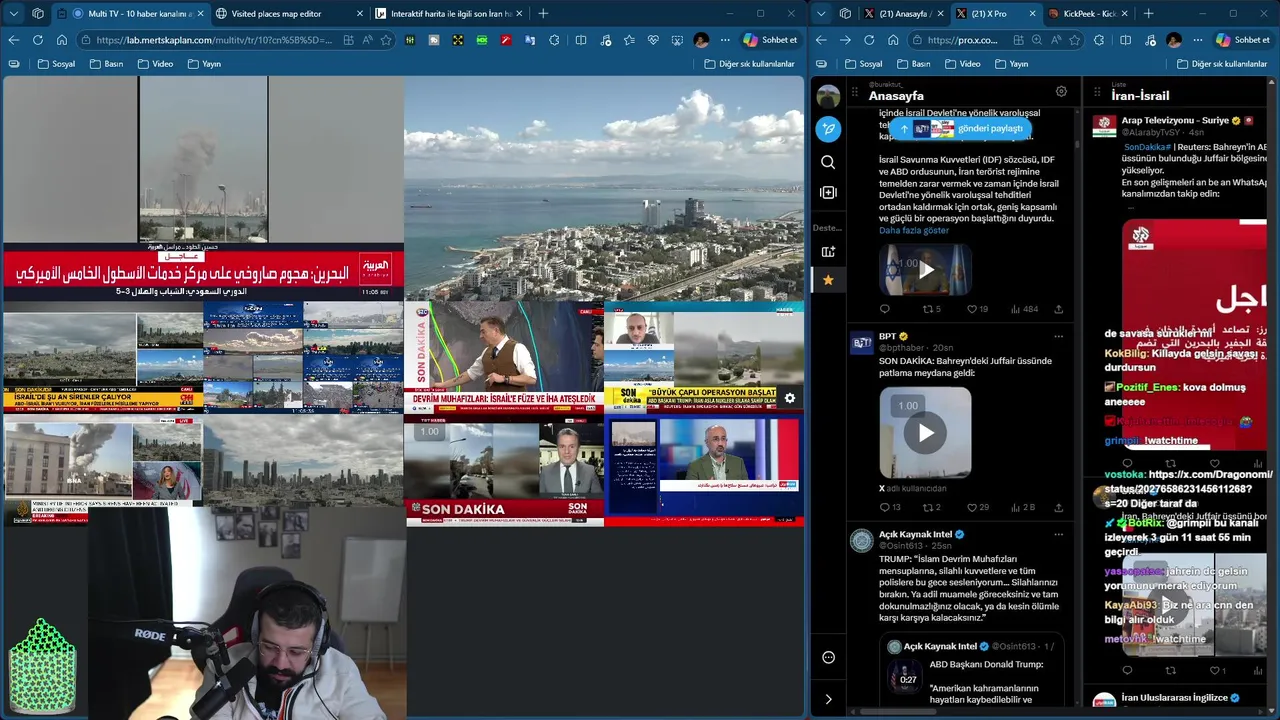Open tab list dropdown in right browser
Viewport: 1280px width, 720px height.
click(x=820, y=14)
